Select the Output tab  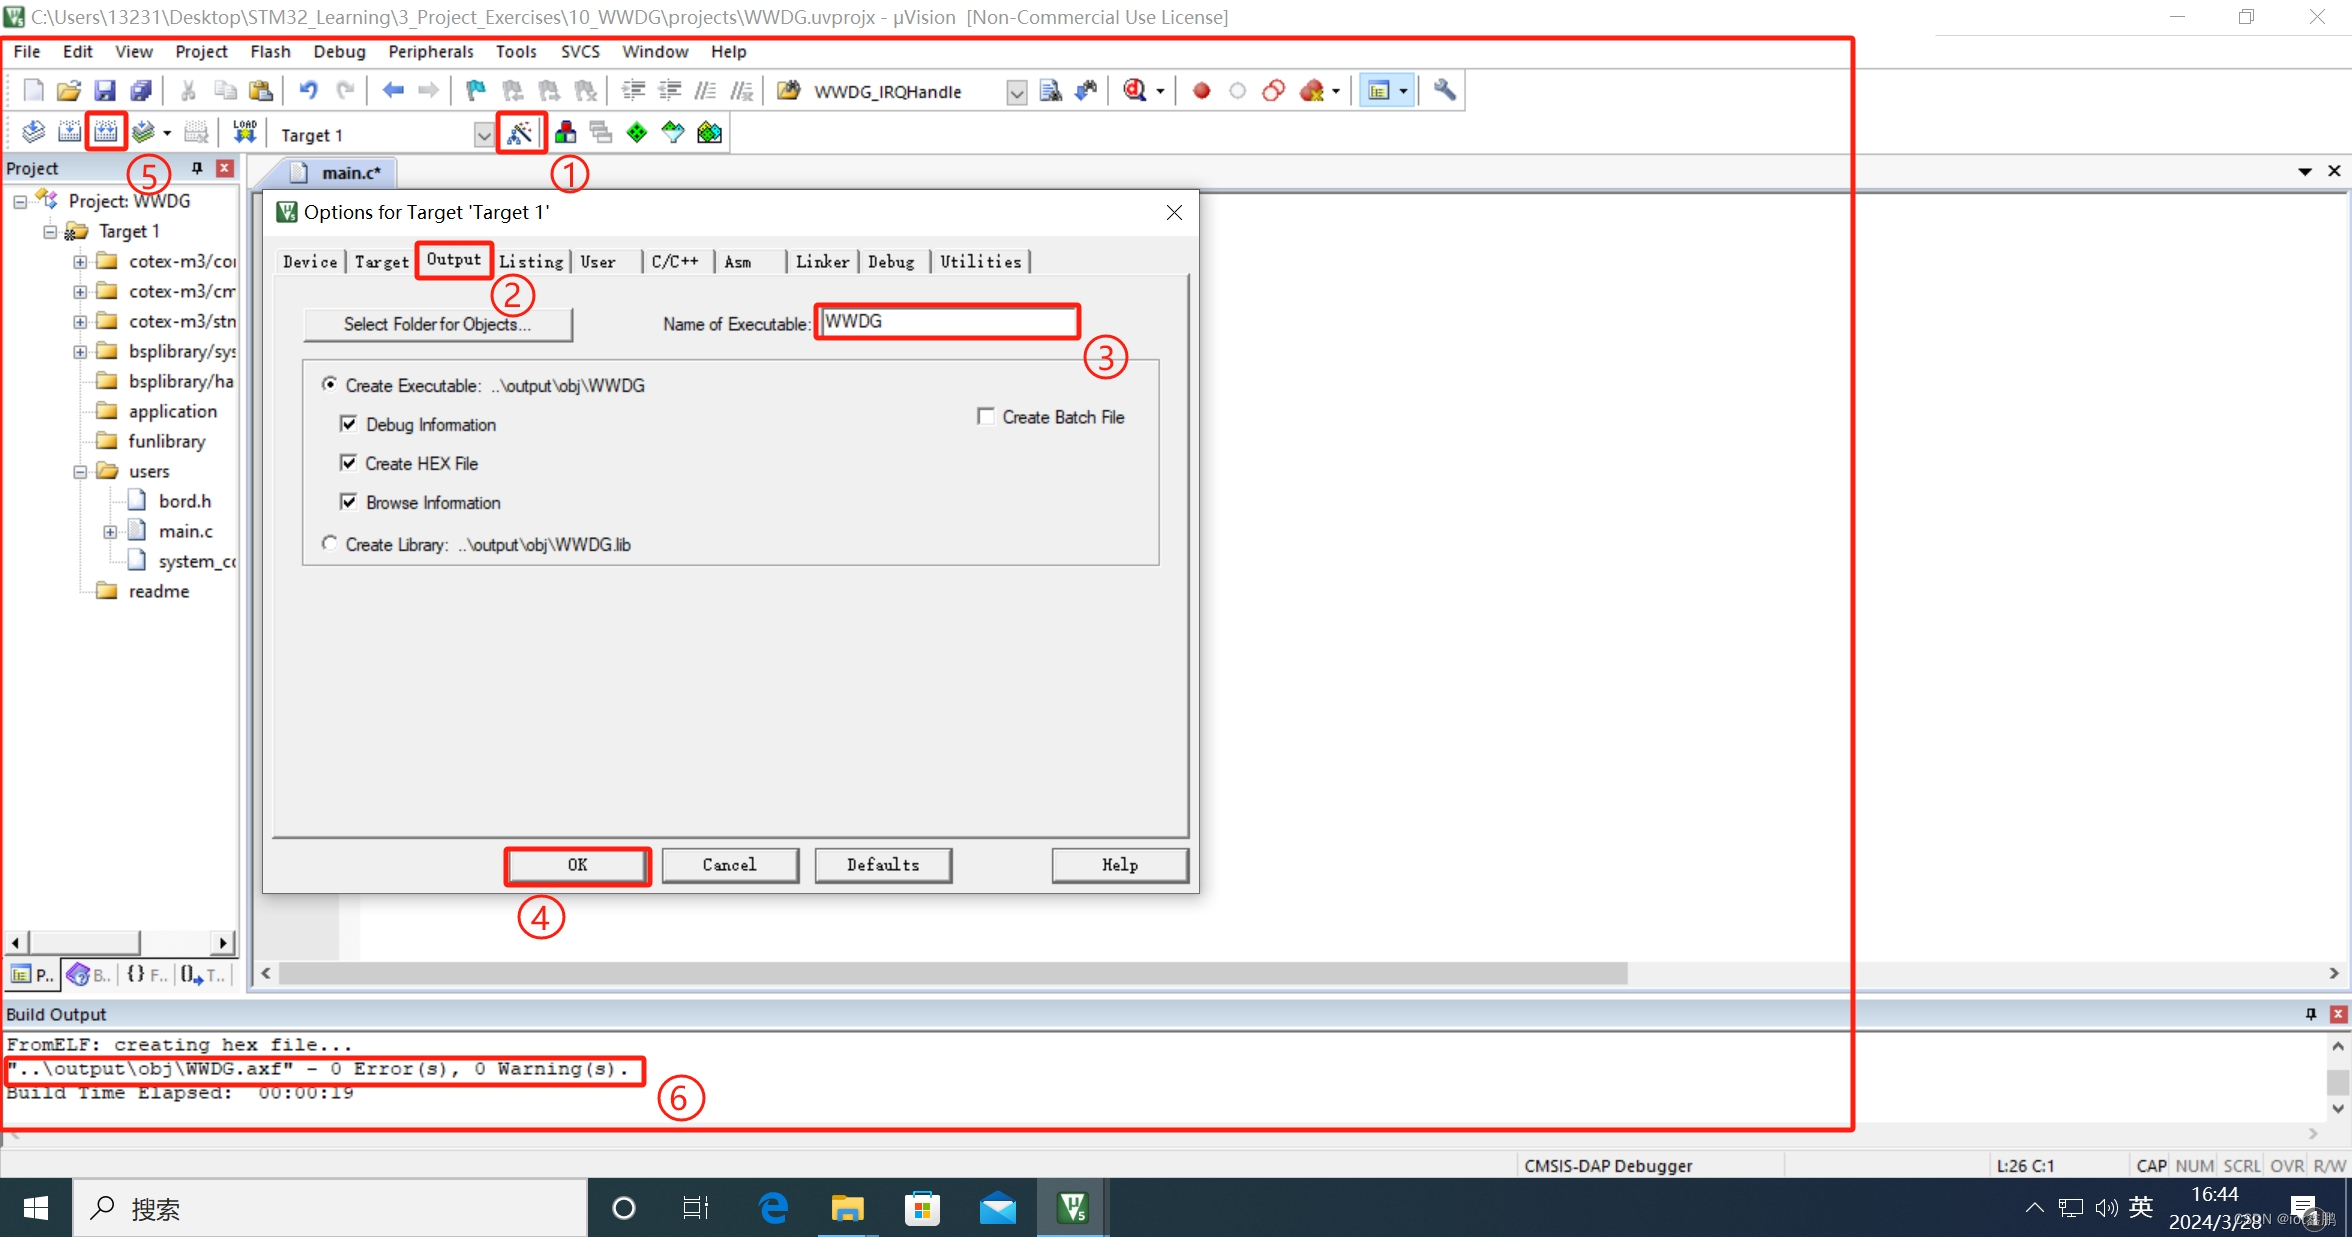pyautogui.click(x=453, y=260)
